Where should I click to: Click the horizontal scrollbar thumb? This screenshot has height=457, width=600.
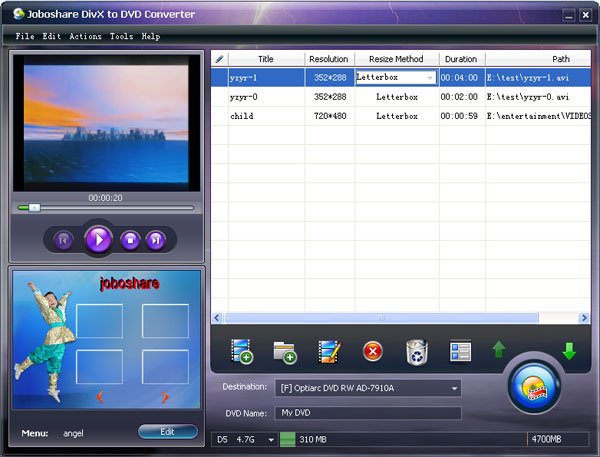[x=382, y=318]
